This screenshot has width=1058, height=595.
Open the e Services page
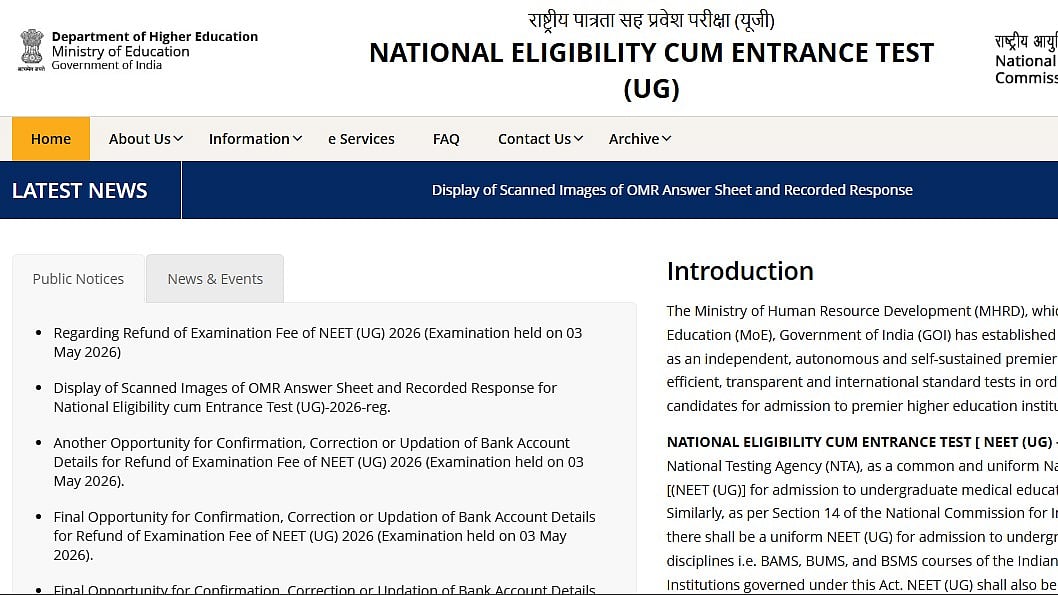(361, 139)
